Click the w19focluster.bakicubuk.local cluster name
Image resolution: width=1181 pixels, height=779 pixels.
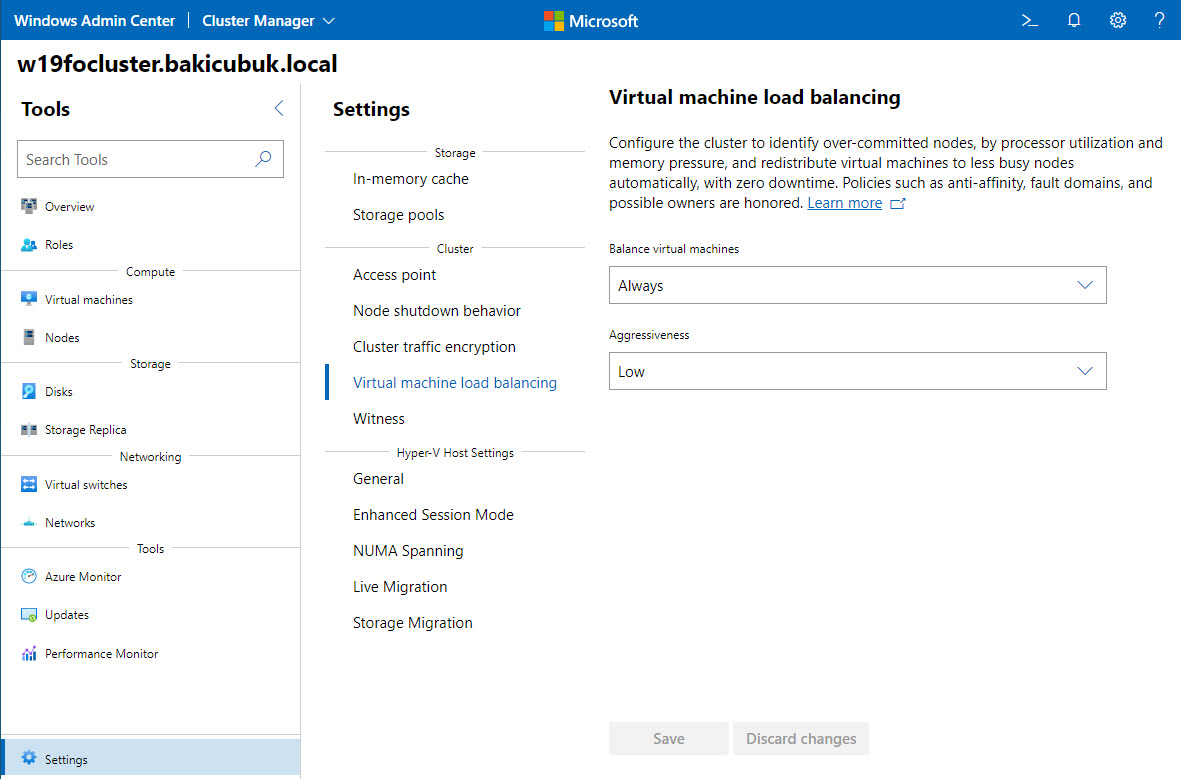tap(177, 63)
